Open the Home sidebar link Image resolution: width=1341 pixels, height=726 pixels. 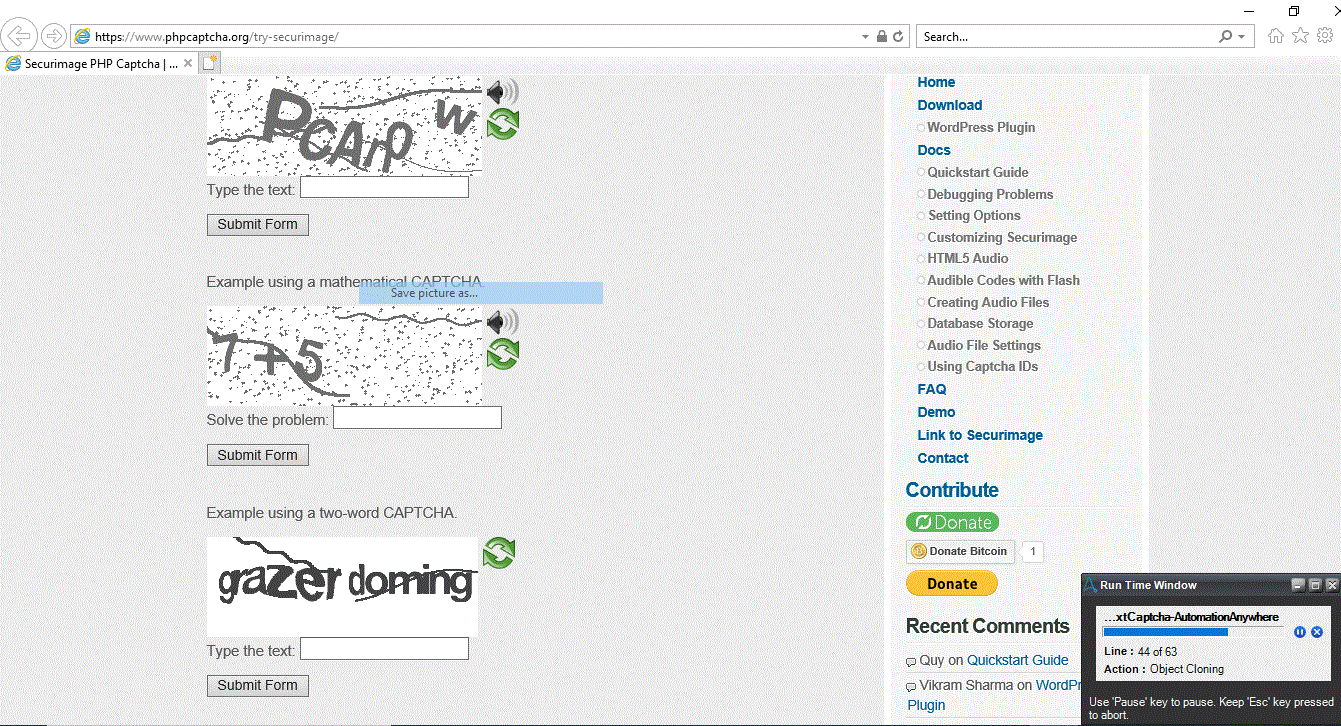coord(936,82)
